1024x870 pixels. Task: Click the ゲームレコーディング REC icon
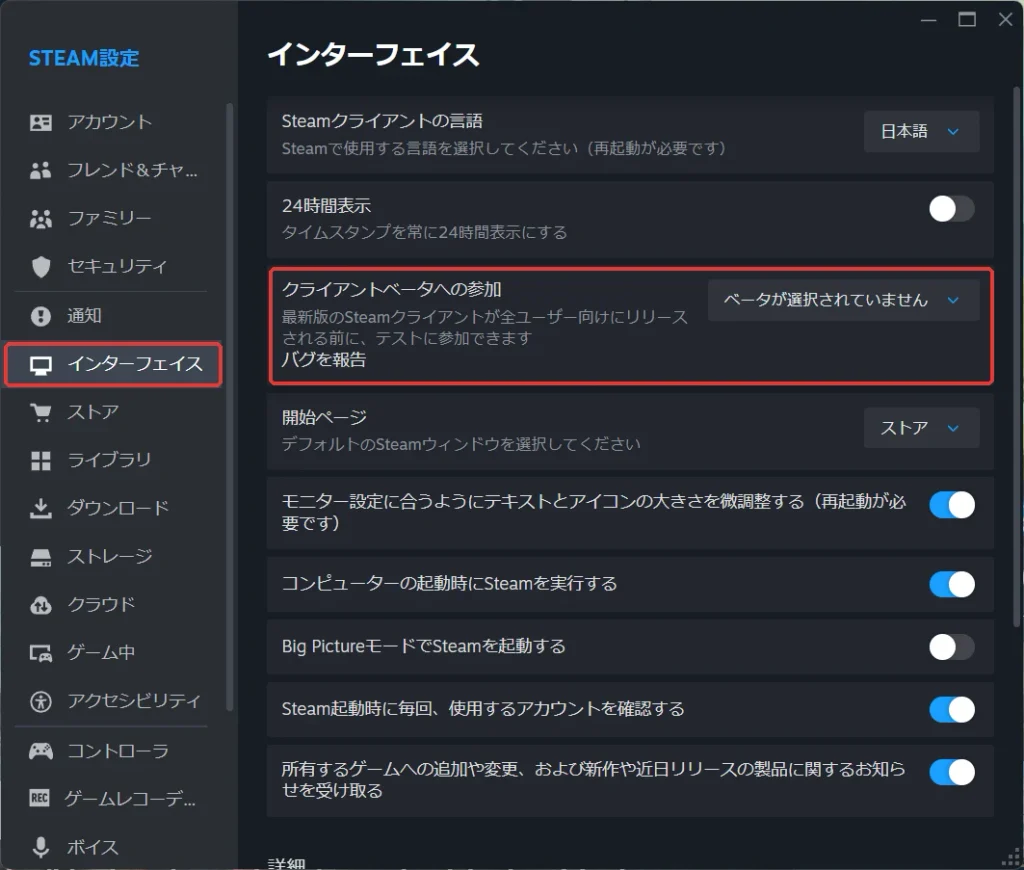39,798
